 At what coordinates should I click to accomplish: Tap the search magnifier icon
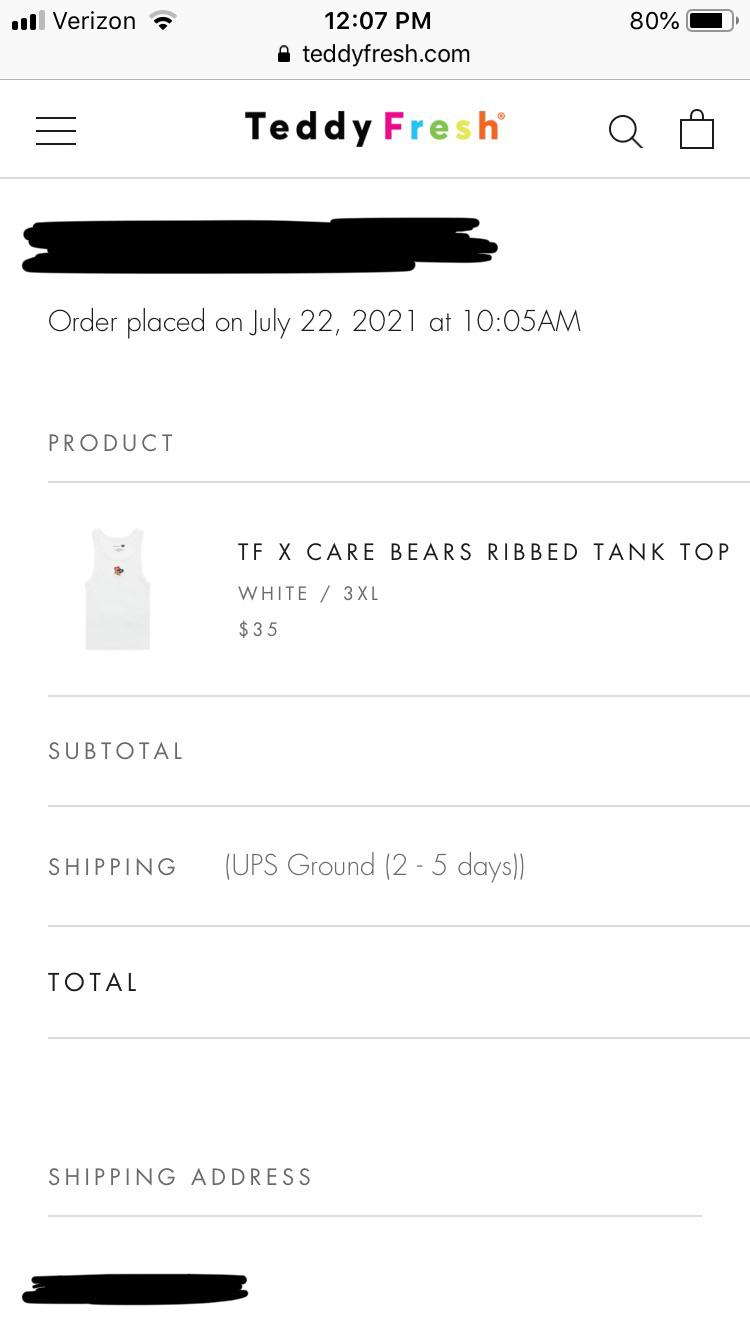[x=625, y=130]
